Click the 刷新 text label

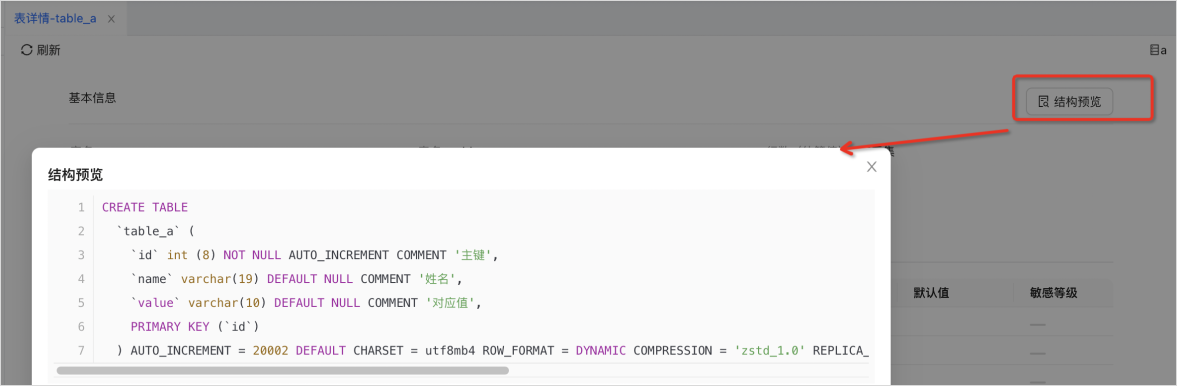(48, 50)
